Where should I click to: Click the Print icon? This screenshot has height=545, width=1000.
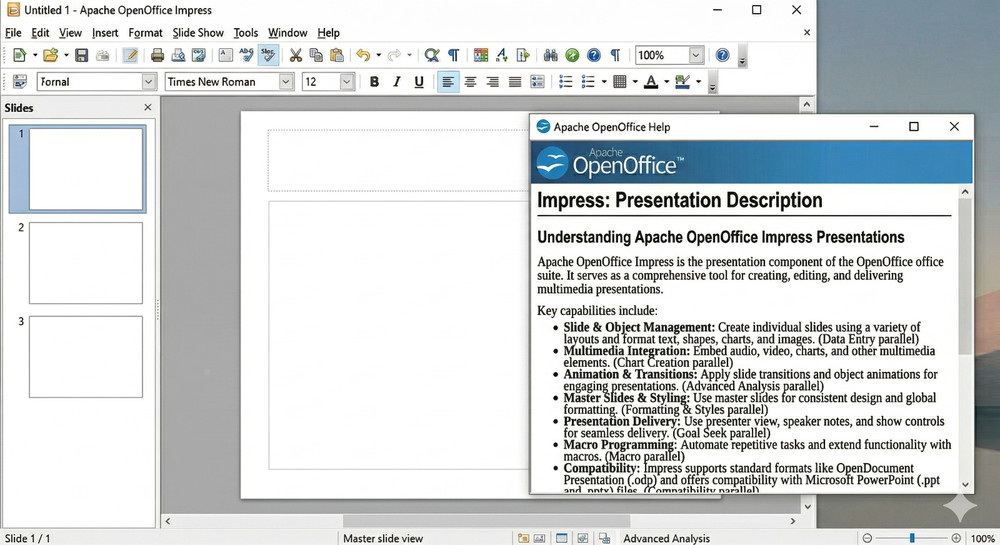tap(158, 55)
